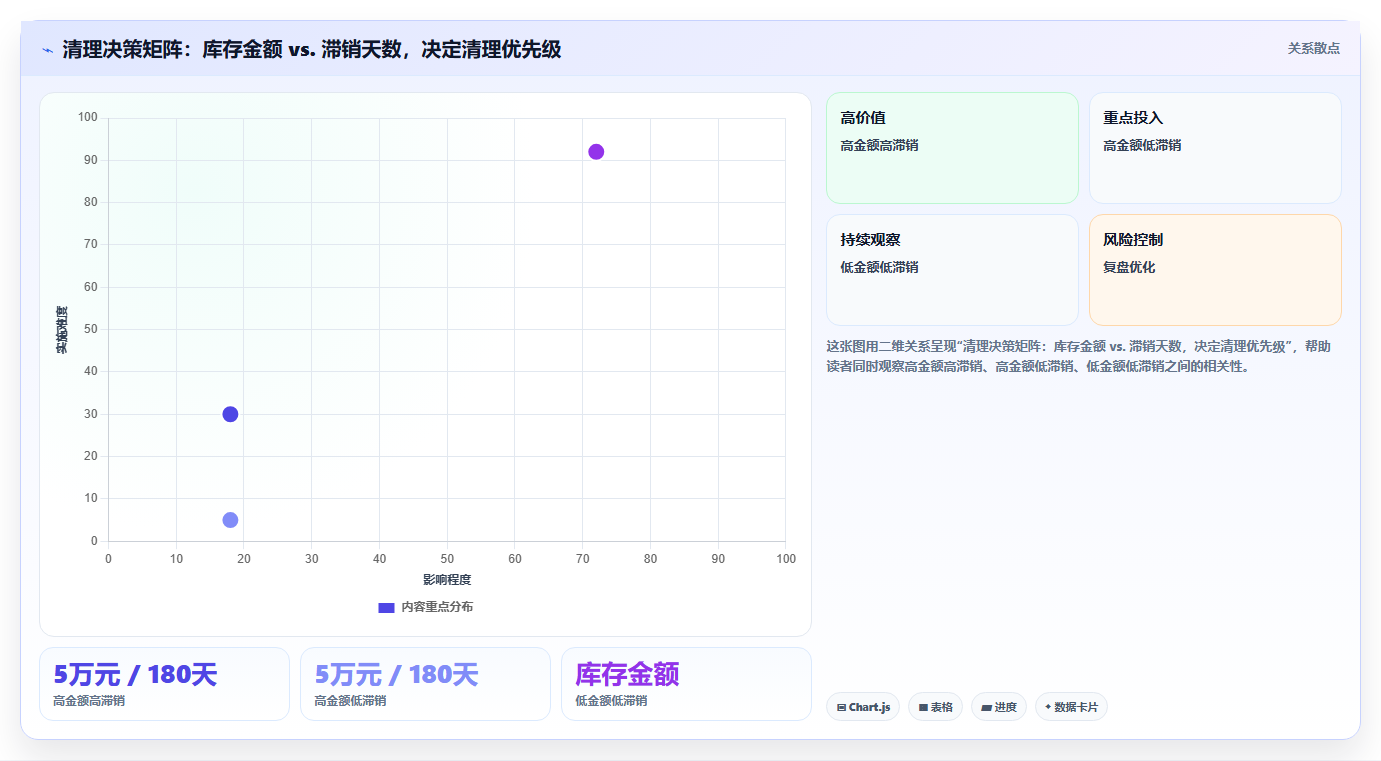Open the 重点投入 quadrant card
Viewport: 1381px width, 761px height.
[x=1215, y=148]
